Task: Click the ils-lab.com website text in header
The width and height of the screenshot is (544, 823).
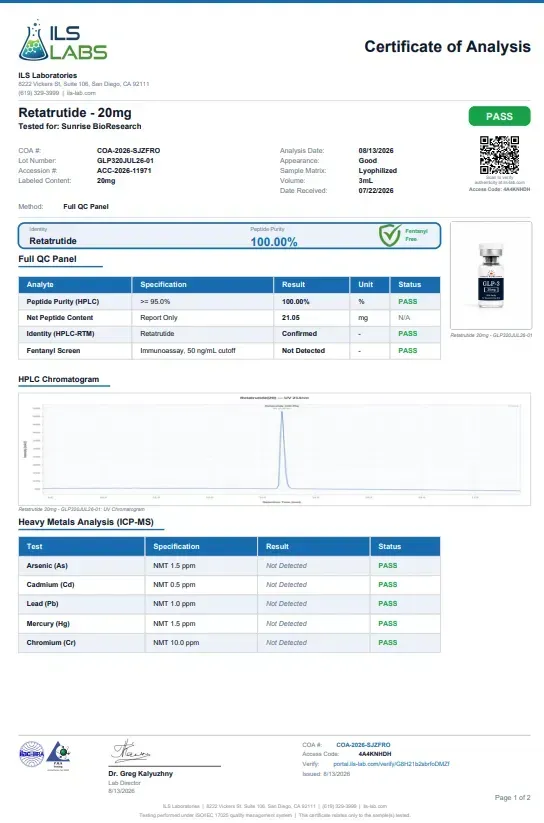Action: [x=81, y=93]
